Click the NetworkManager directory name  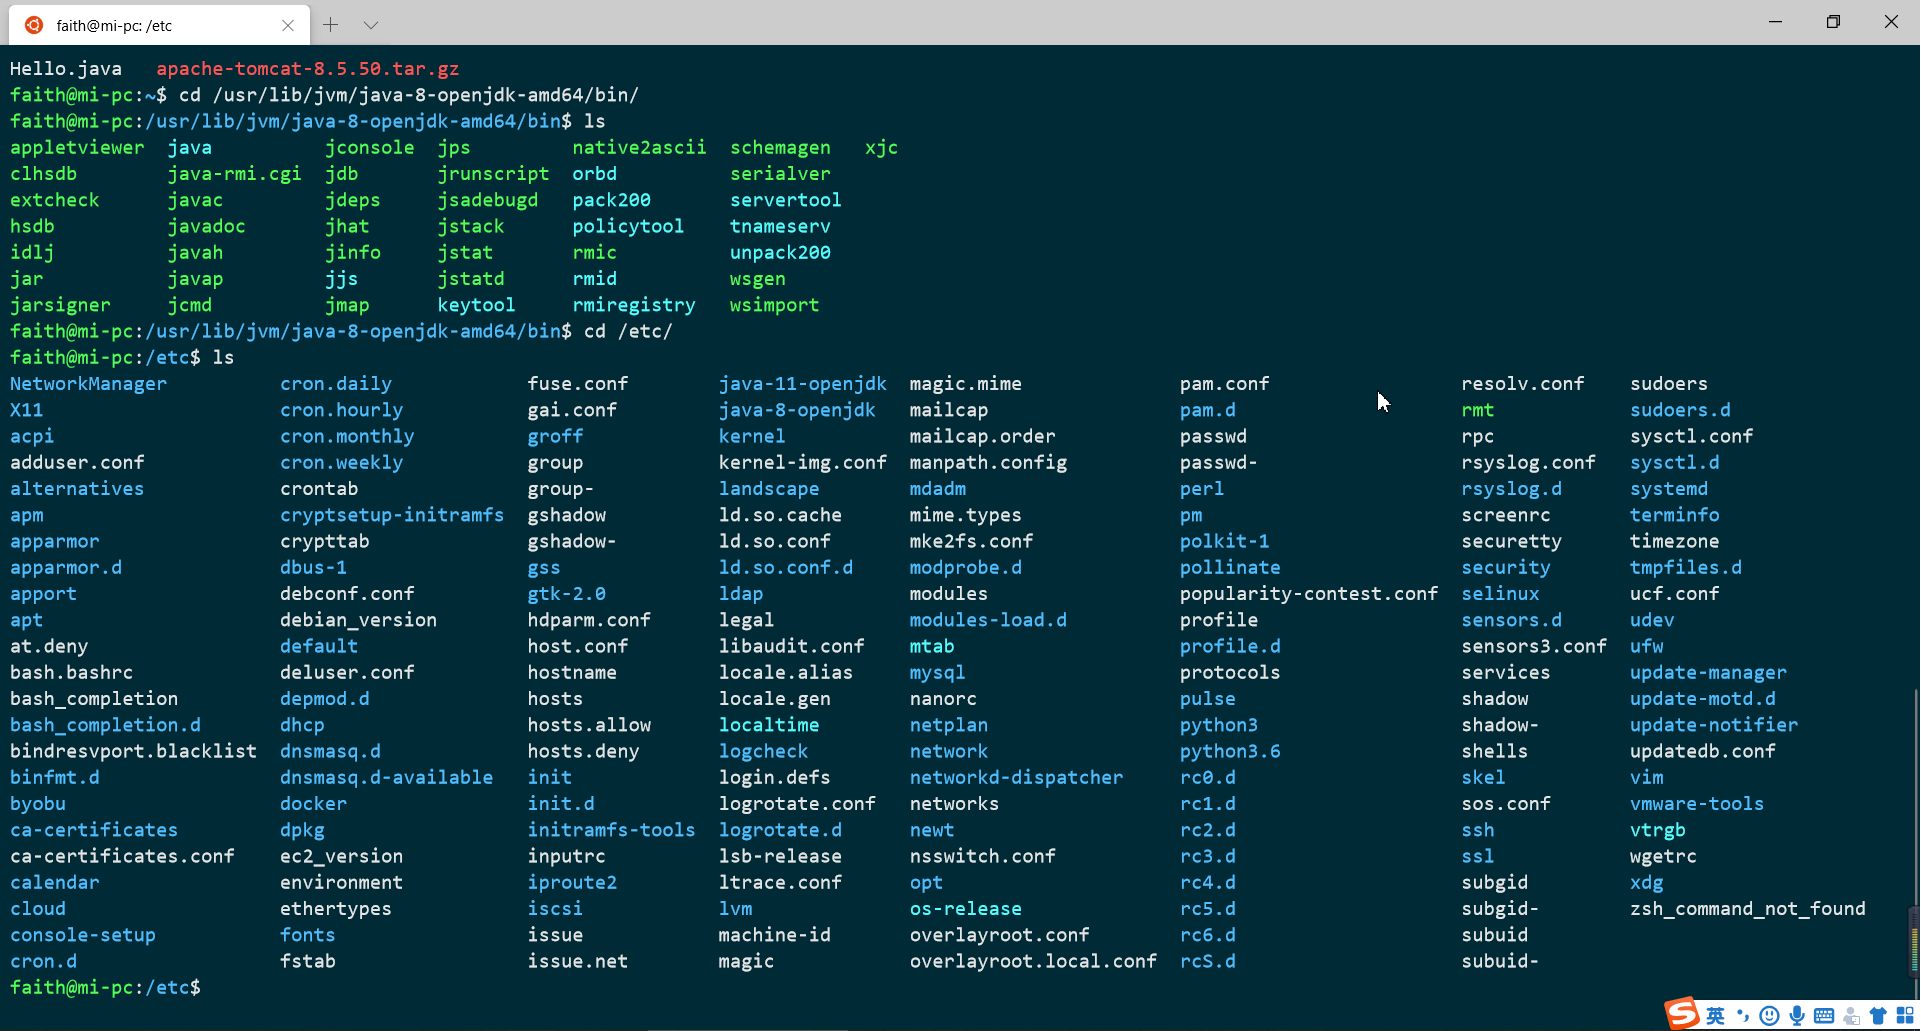pos(88,384)
